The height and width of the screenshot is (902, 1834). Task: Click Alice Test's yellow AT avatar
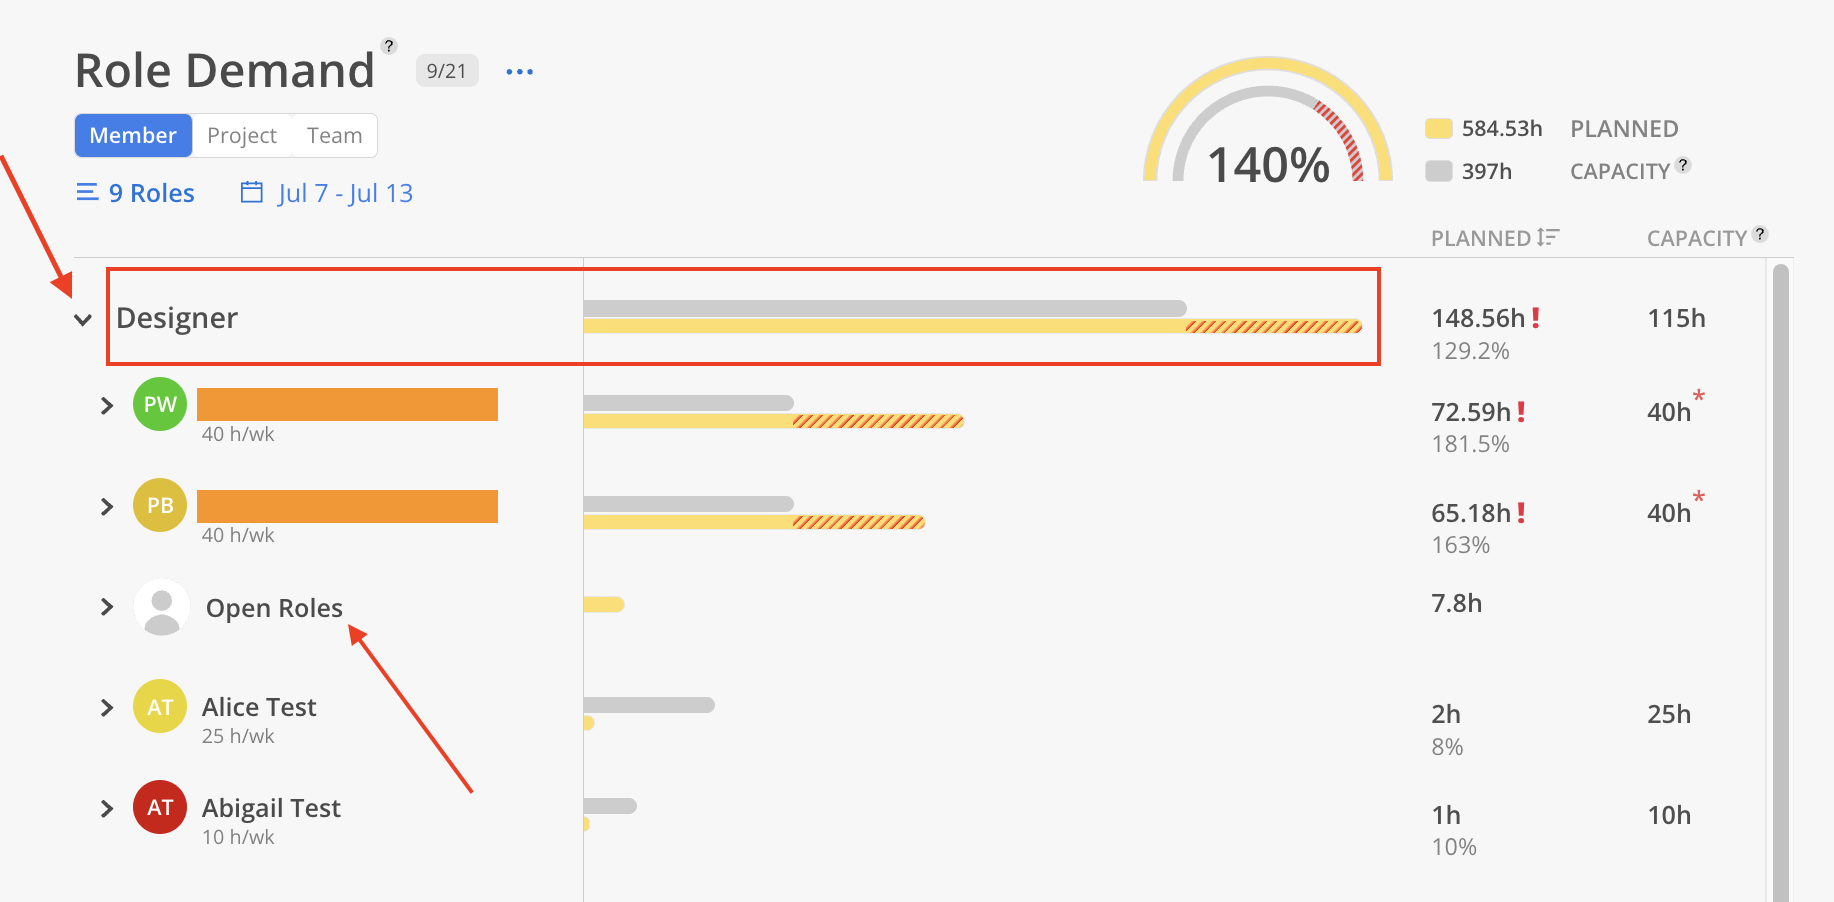[x=160, y=707]
